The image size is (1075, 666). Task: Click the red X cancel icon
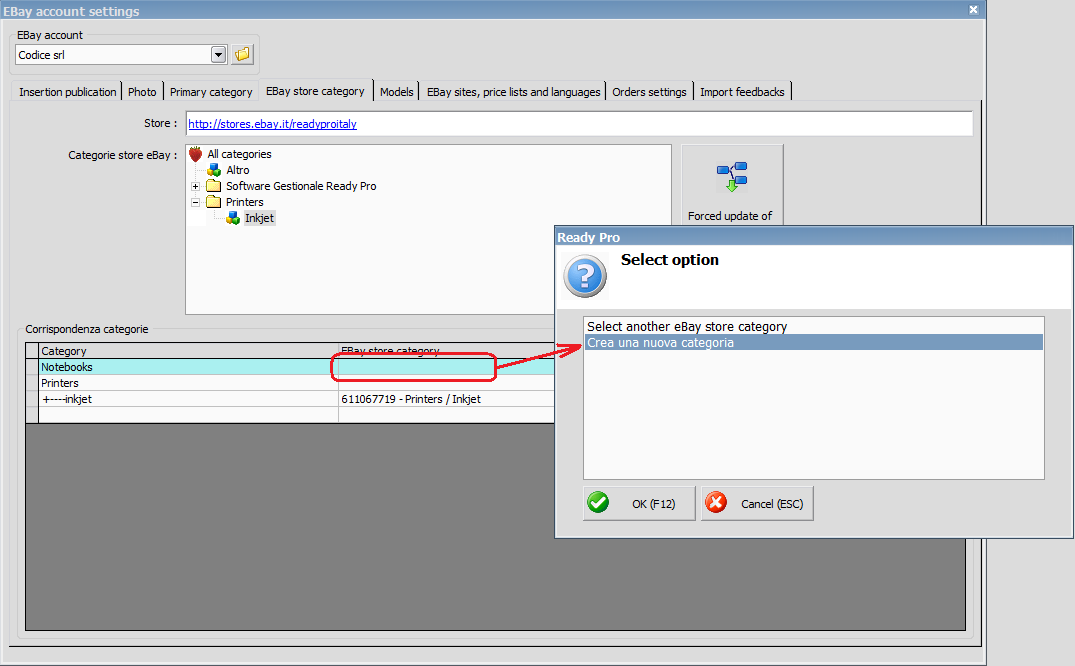pyautogui.click(x=716, y=503)
